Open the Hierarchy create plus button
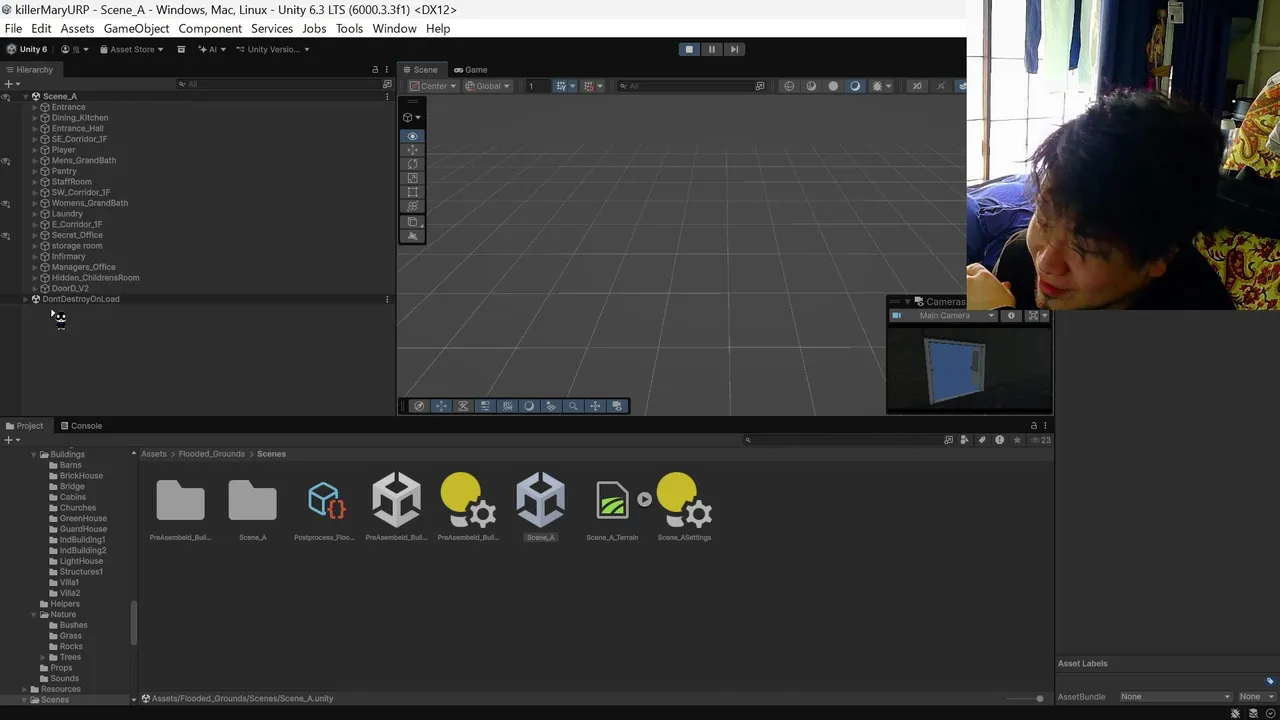Viewport: 1280px width, 720px height. (9, 84)
